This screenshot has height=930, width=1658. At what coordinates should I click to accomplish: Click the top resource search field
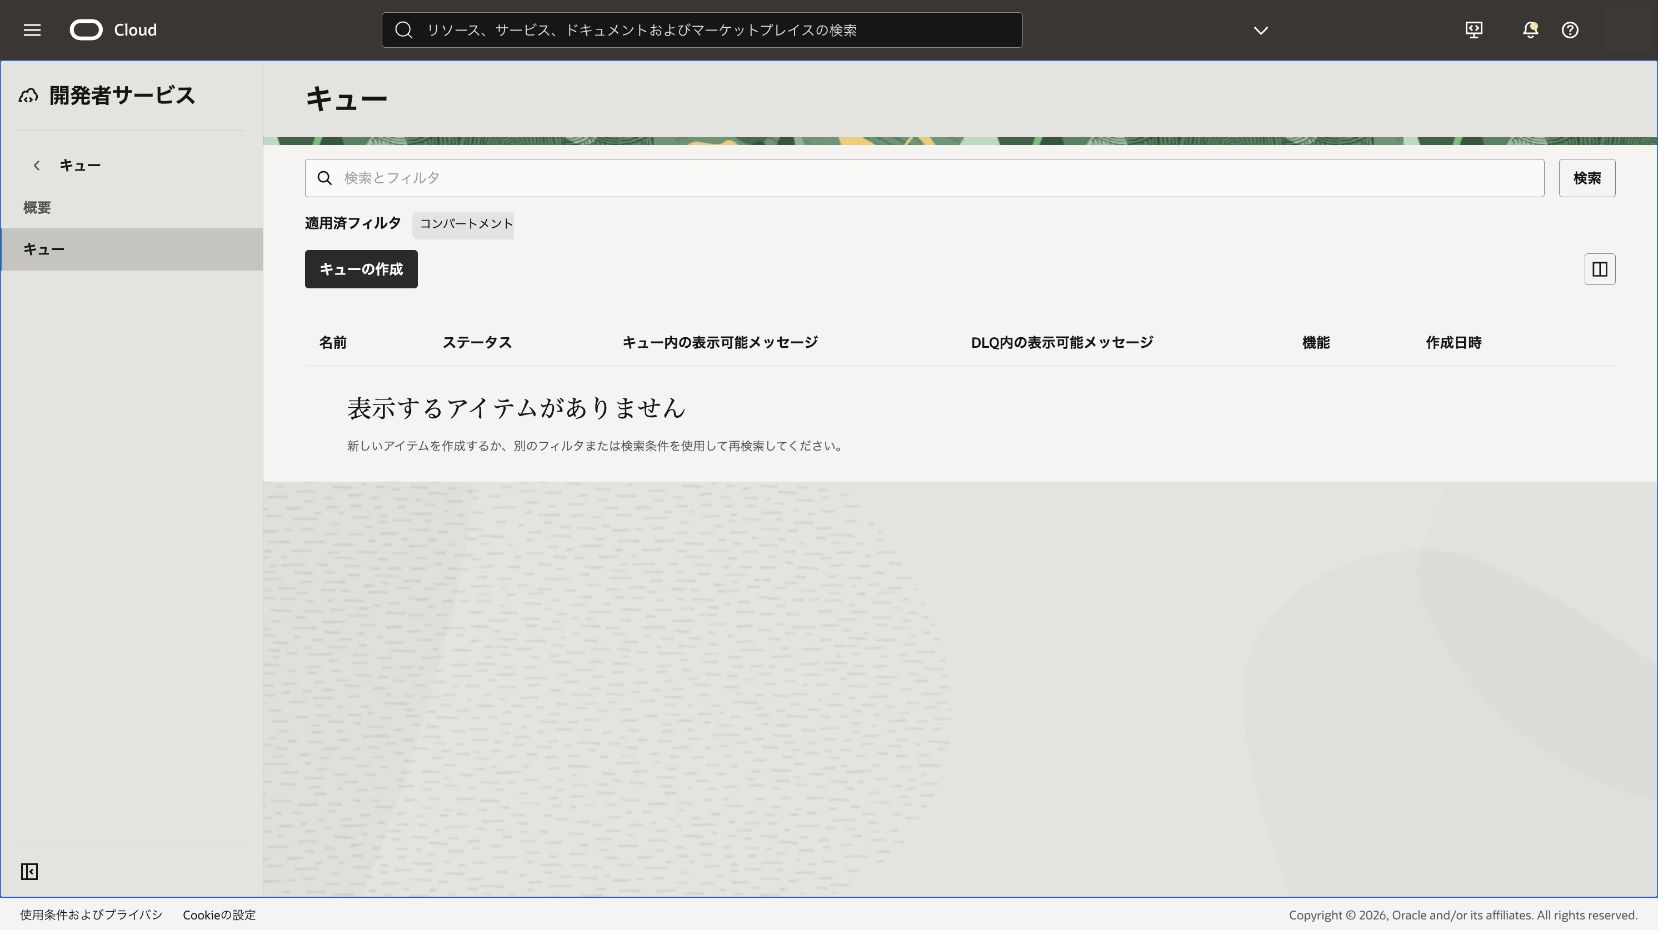click(x=702, y=30)
